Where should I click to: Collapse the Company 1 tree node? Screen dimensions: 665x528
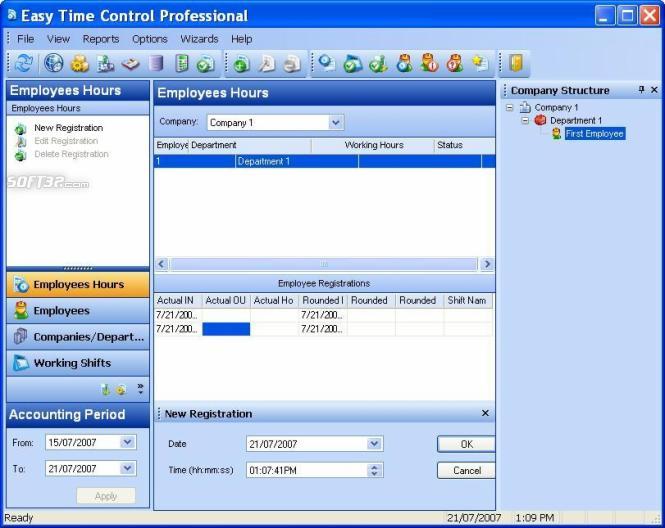(x=509, y=108)
